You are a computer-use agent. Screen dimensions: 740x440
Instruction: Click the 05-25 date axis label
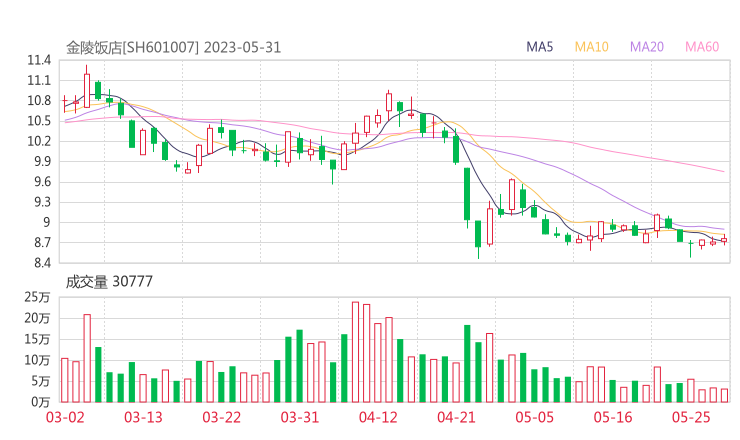691,417
